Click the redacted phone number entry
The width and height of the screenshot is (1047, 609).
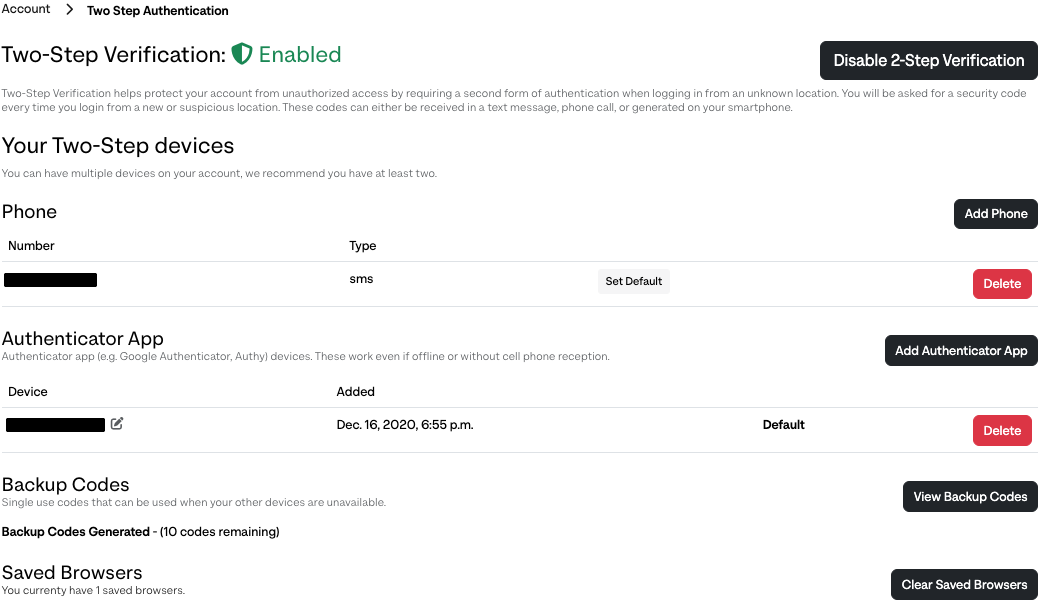51,280
